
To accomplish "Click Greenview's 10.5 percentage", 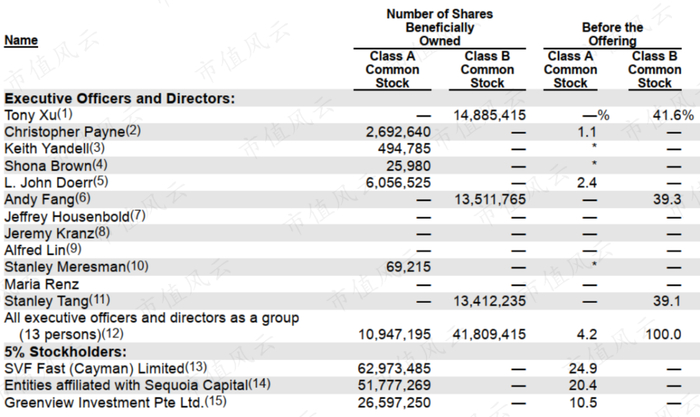I will (583, 402).
